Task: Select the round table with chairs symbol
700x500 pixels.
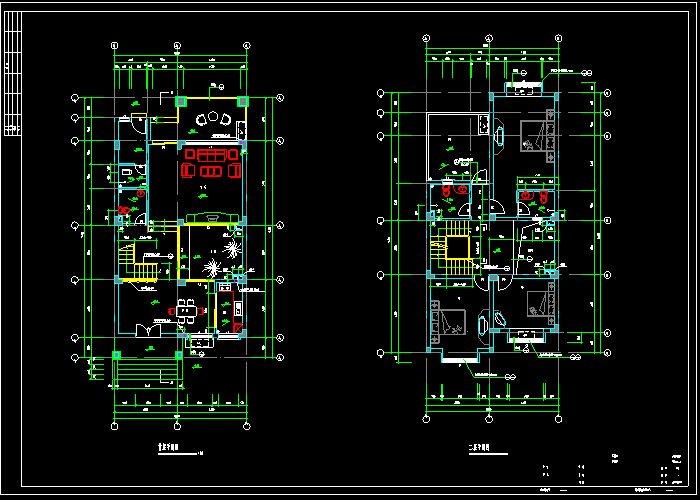Action: point(213,121)
